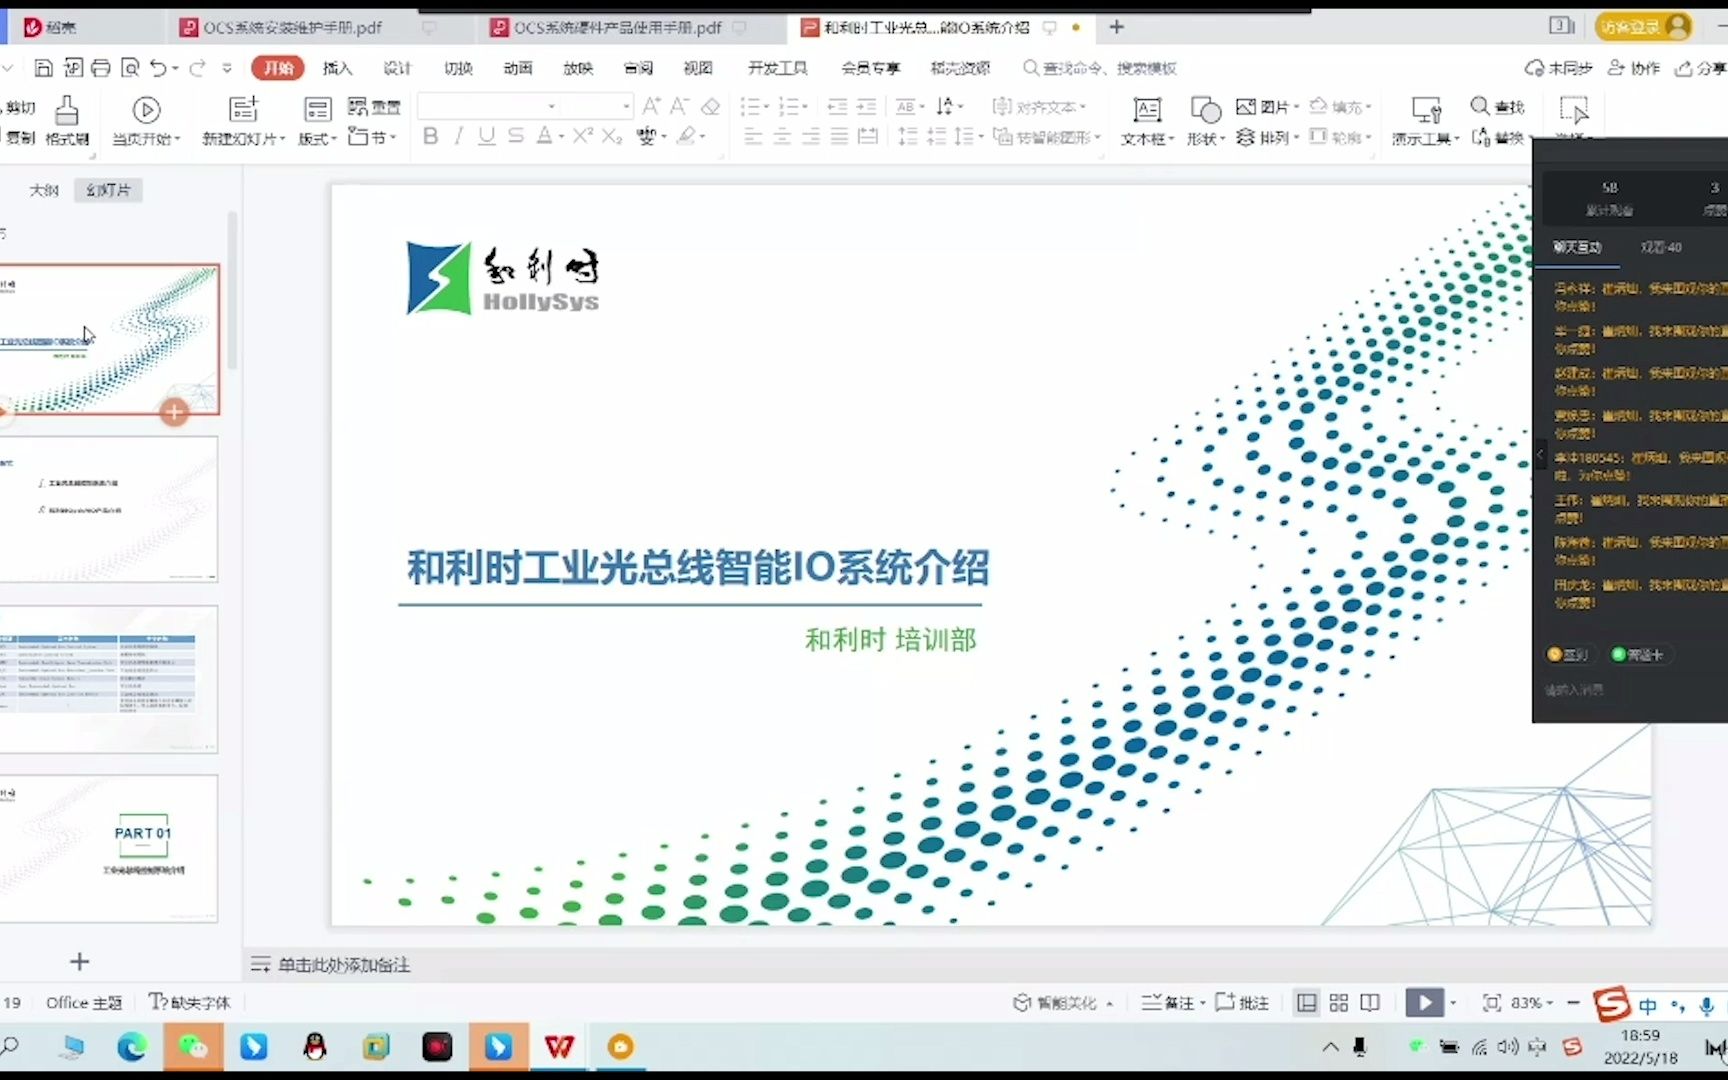The height and width of the screenshot is (1080, 1728).
Task: Select the PART 01 slide thumbnail
Action: pos(108,848)
